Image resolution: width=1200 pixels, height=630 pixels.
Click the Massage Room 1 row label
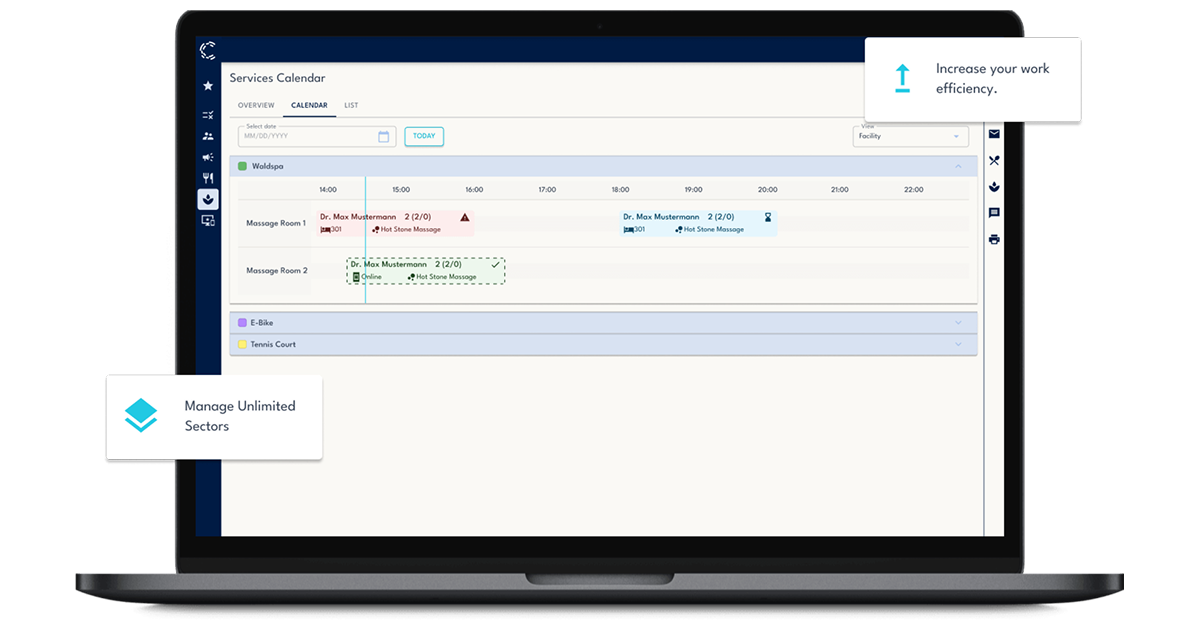click(x=276, y=223)
